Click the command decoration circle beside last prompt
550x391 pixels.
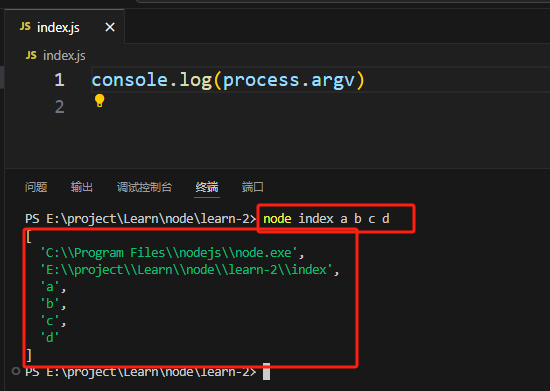click(x=15, y=371)
